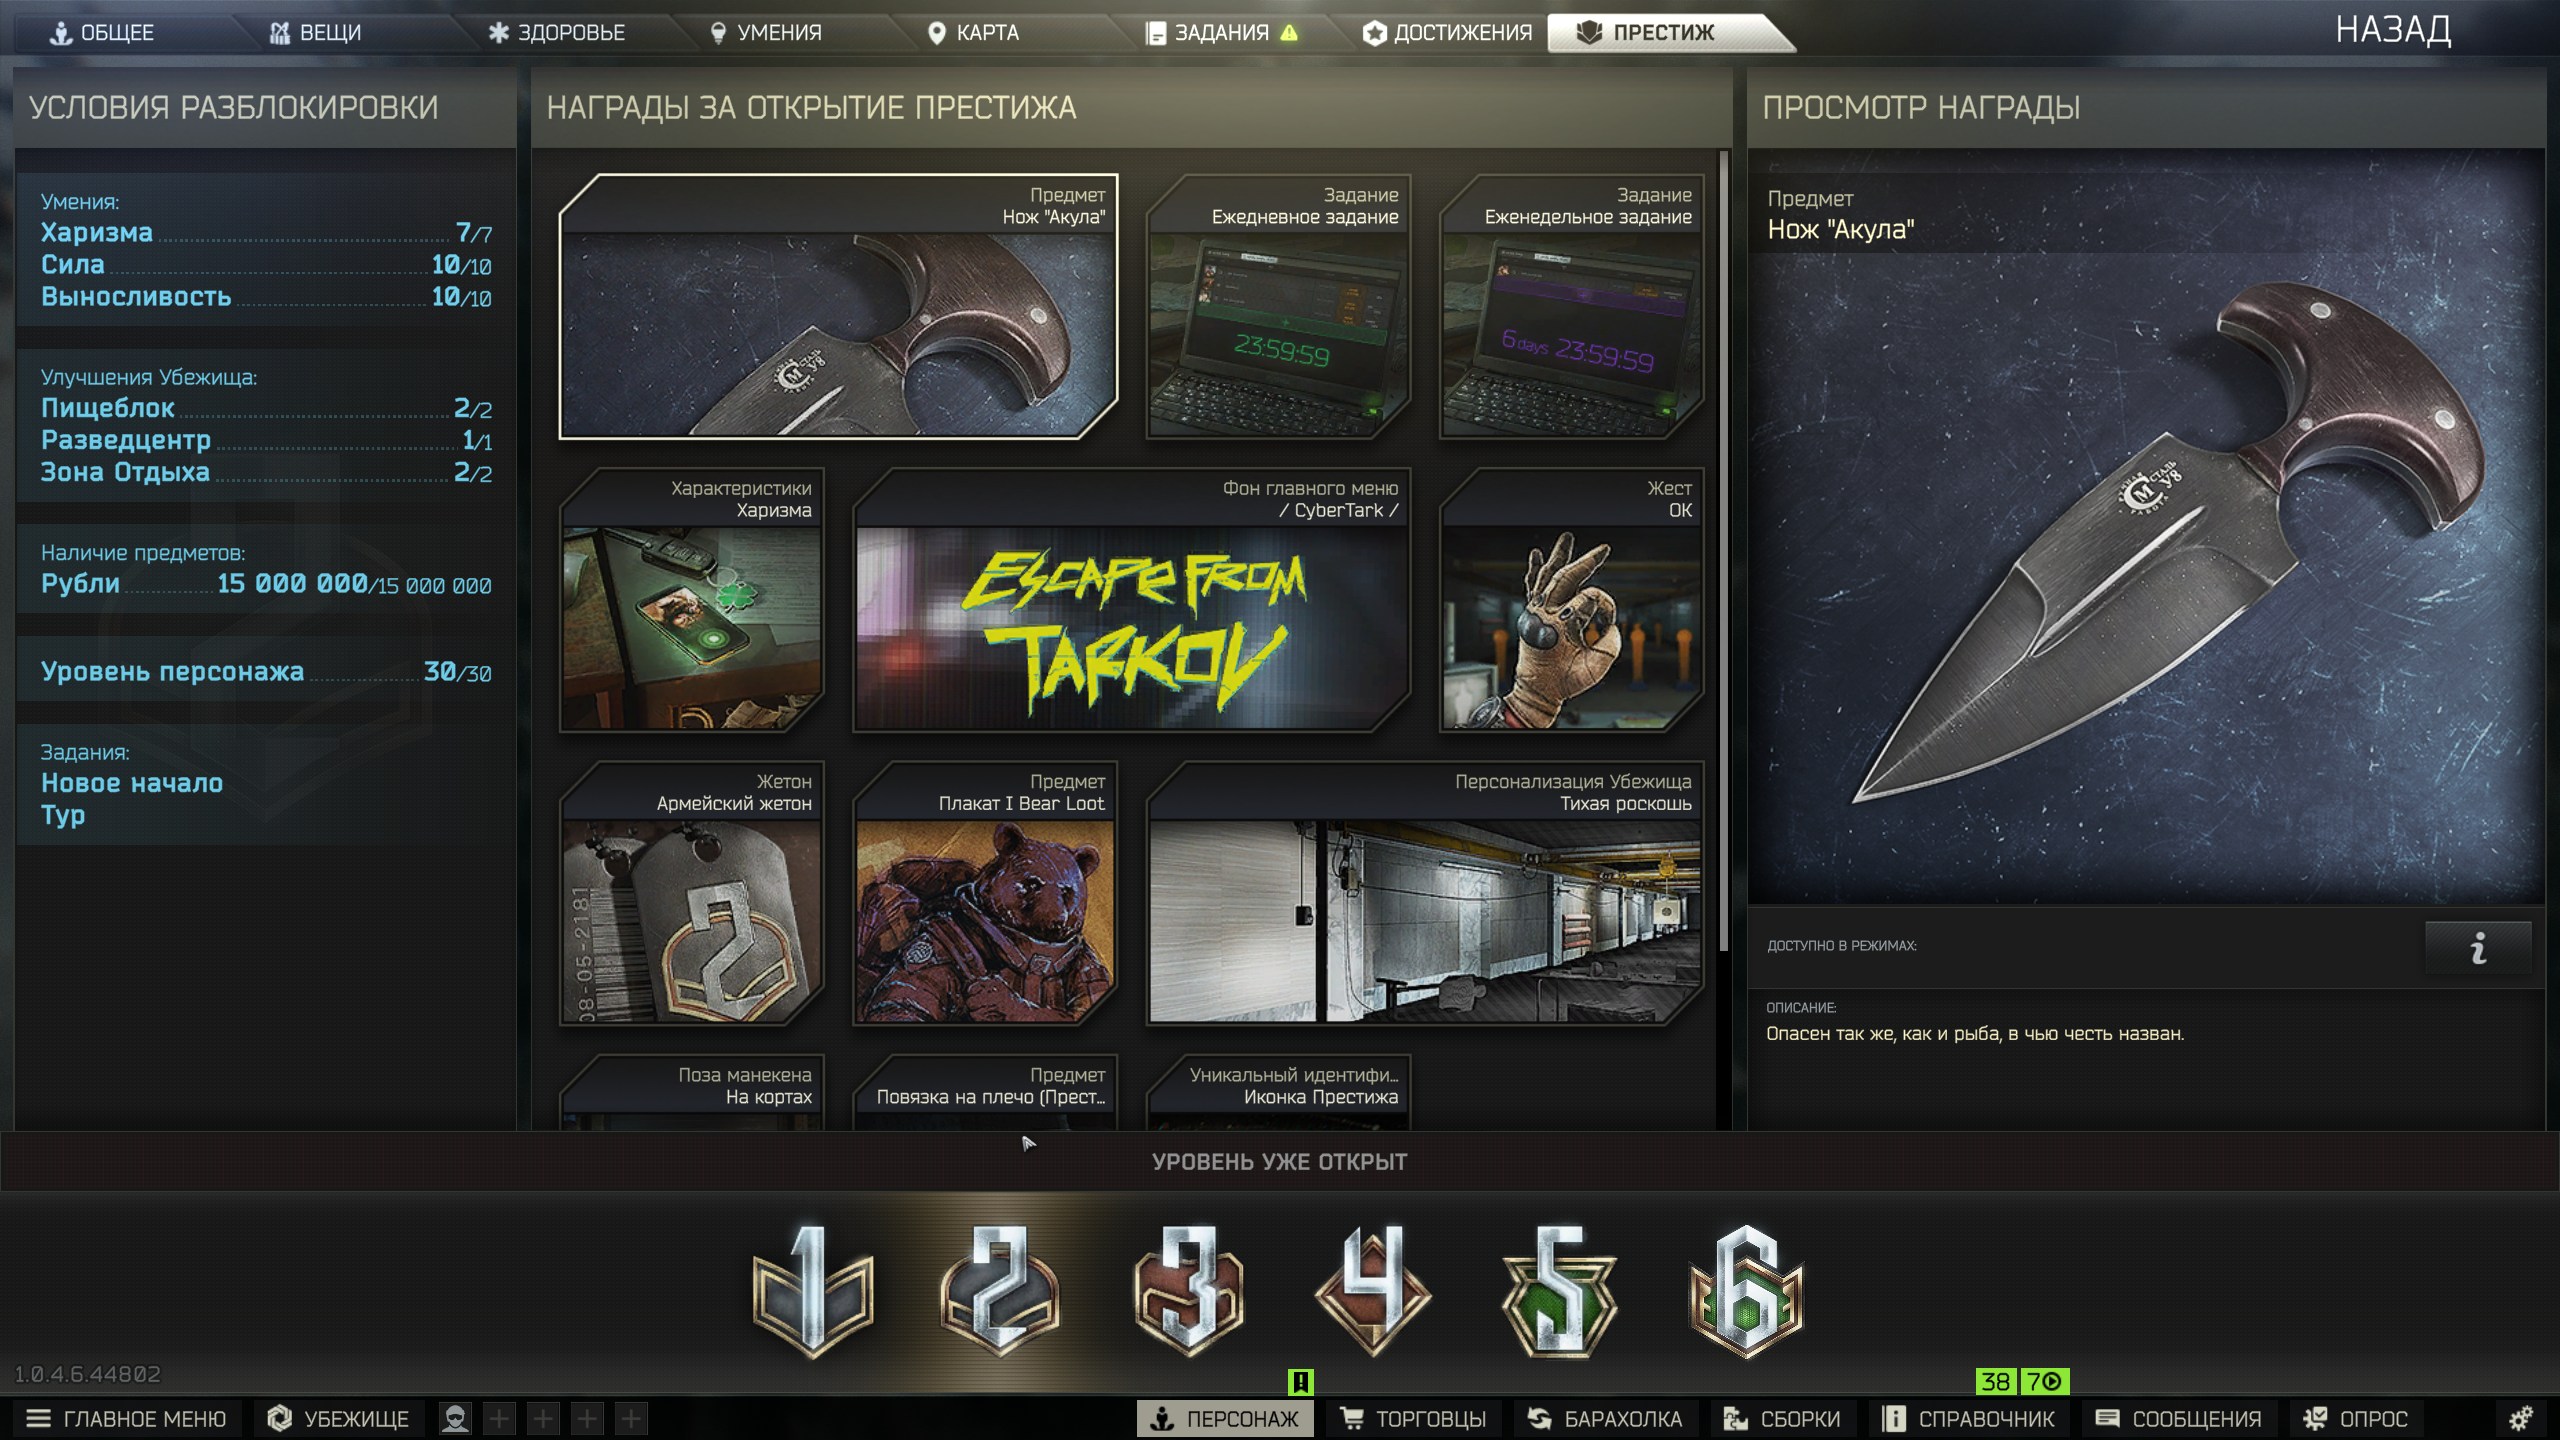Select the Нож "Акула" reward card
The image size is (2560, 1440).
pos(838,307)
